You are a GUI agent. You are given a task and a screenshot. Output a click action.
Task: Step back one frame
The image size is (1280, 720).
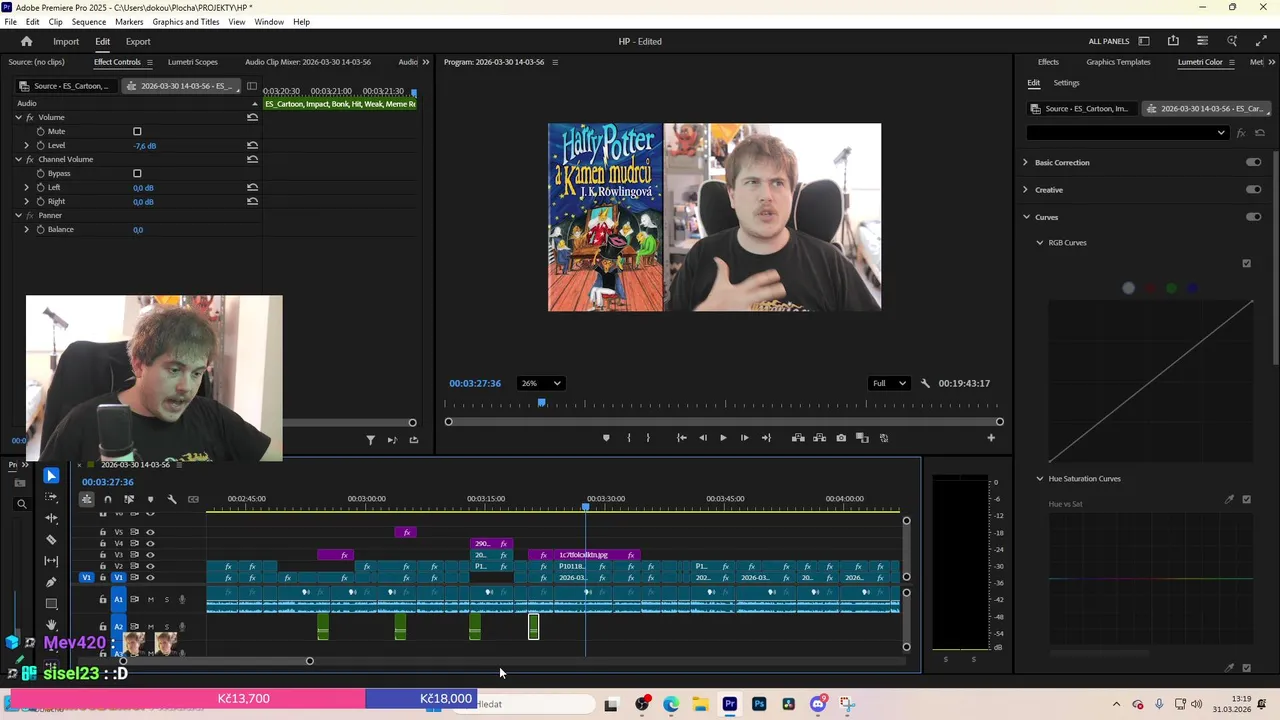[x=703, y=438]
